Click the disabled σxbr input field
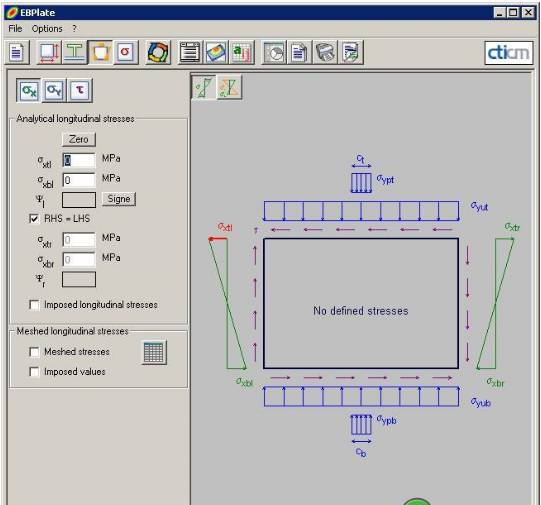Viewport: 541px width, 505px height. pos(79,260)
